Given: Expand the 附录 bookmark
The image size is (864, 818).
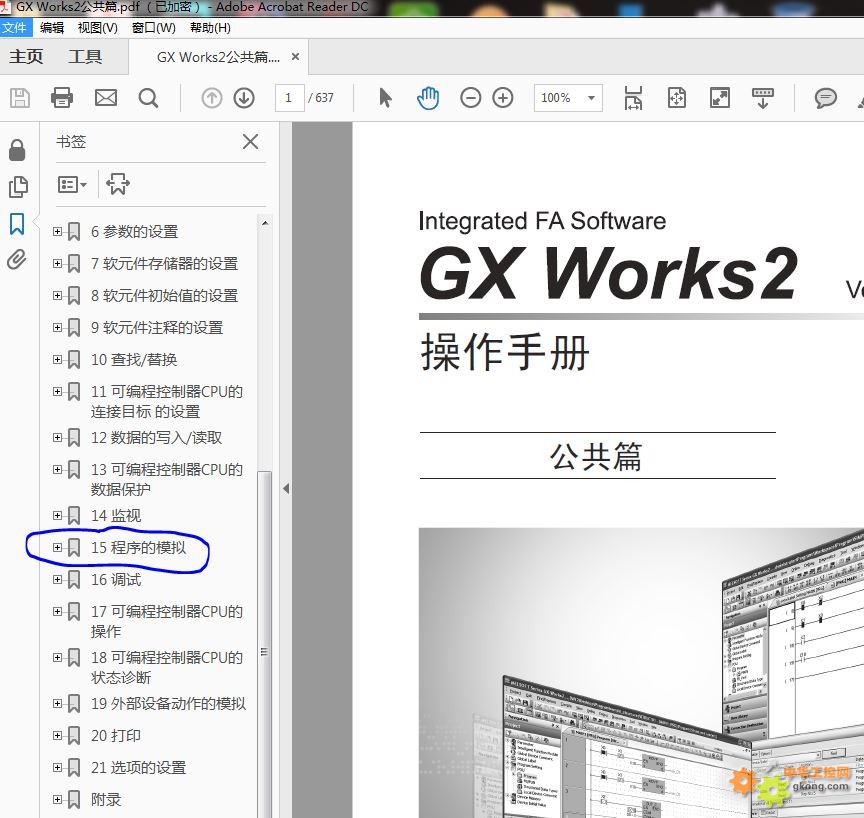Looking at the screenshot, I should point(57,799).
